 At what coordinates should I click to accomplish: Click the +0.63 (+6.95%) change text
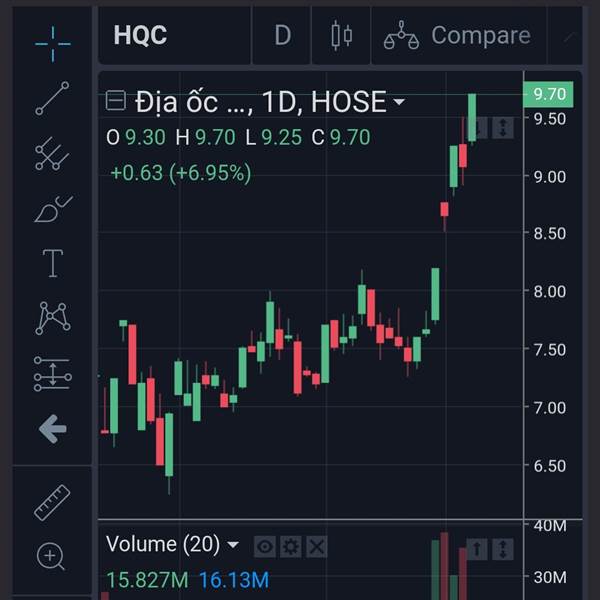click(x=181, y=173)
